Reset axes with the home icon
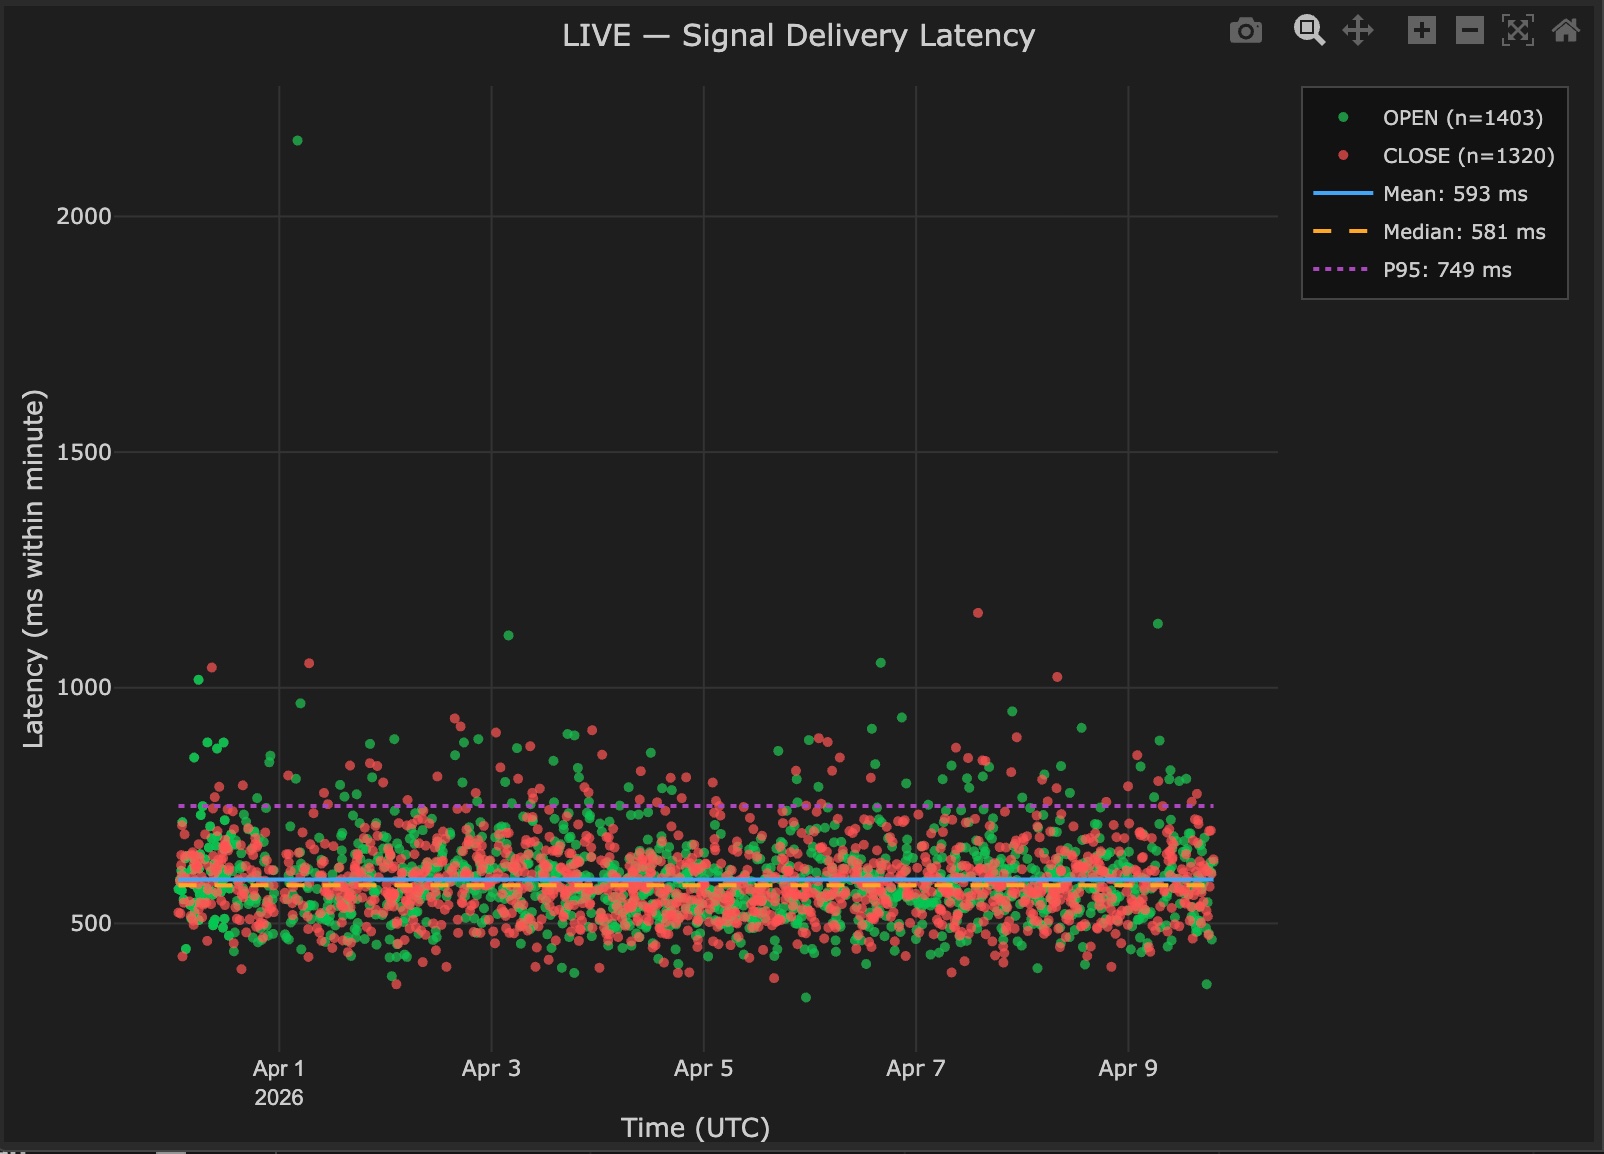The image size is (1604, 1154). pyautogui.click(x=1565, y=31)
